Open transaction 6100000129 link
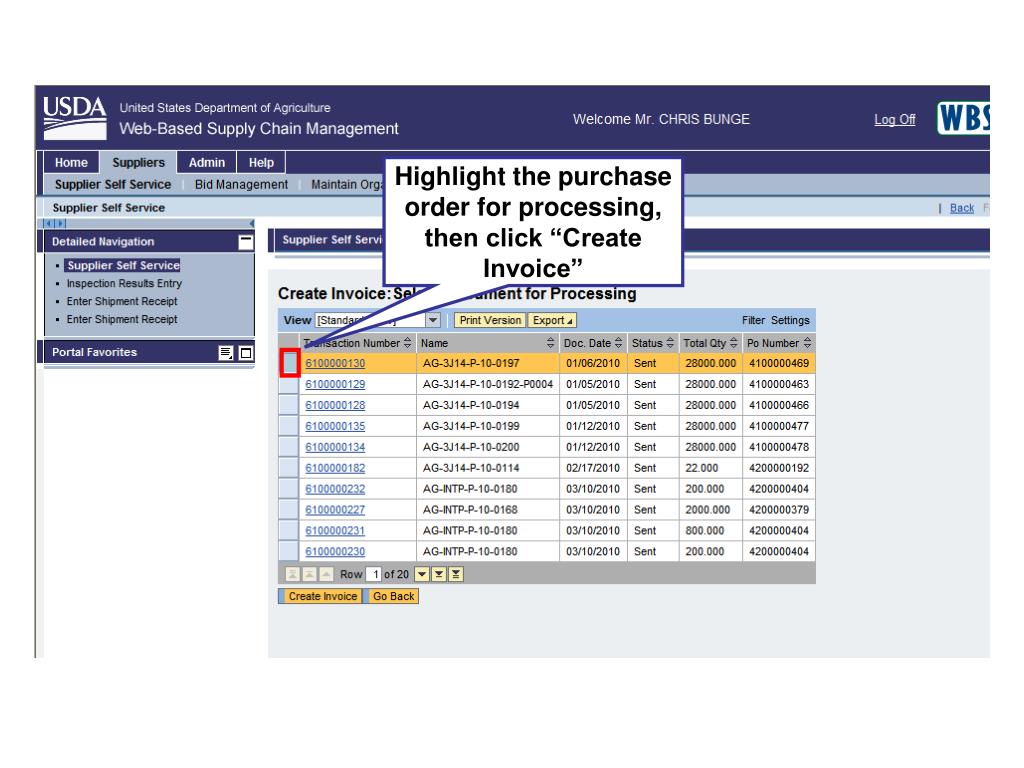Screen dimensions: 1024x768 click(x=335, y=384)
